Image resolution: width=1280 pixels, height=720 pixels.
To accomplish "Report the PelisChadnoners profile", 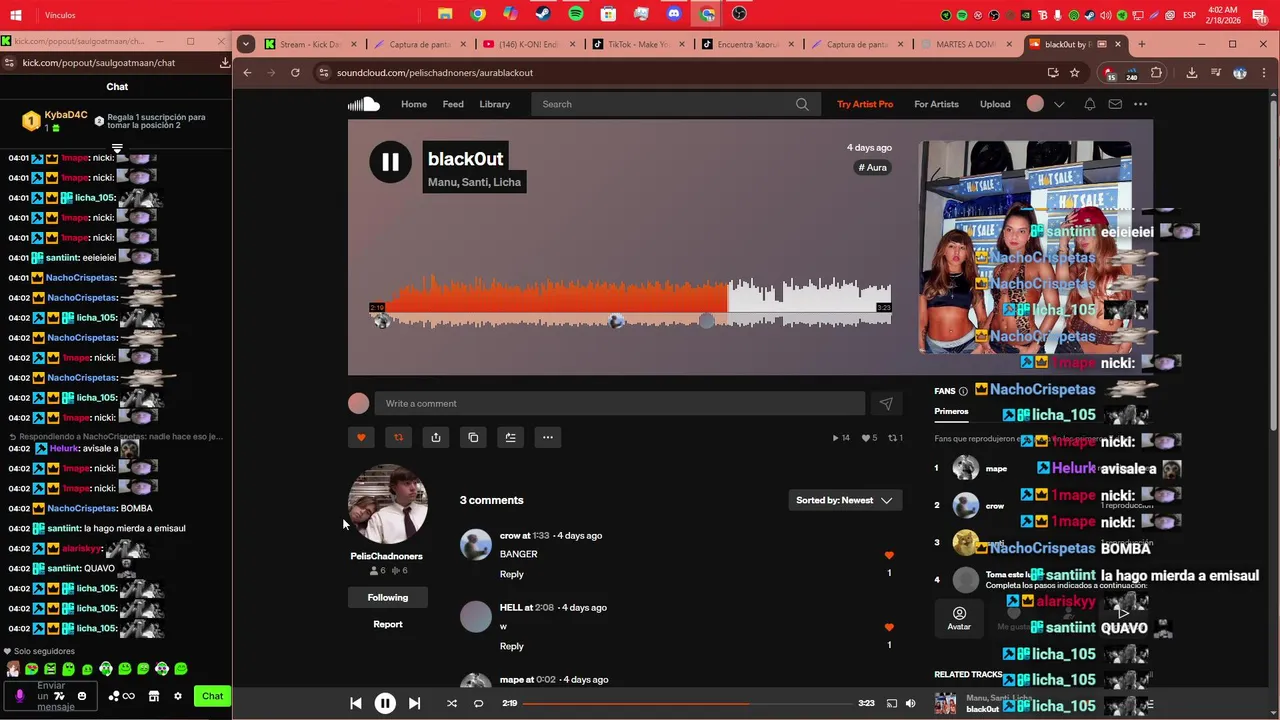I will click(x=387, y=624).
